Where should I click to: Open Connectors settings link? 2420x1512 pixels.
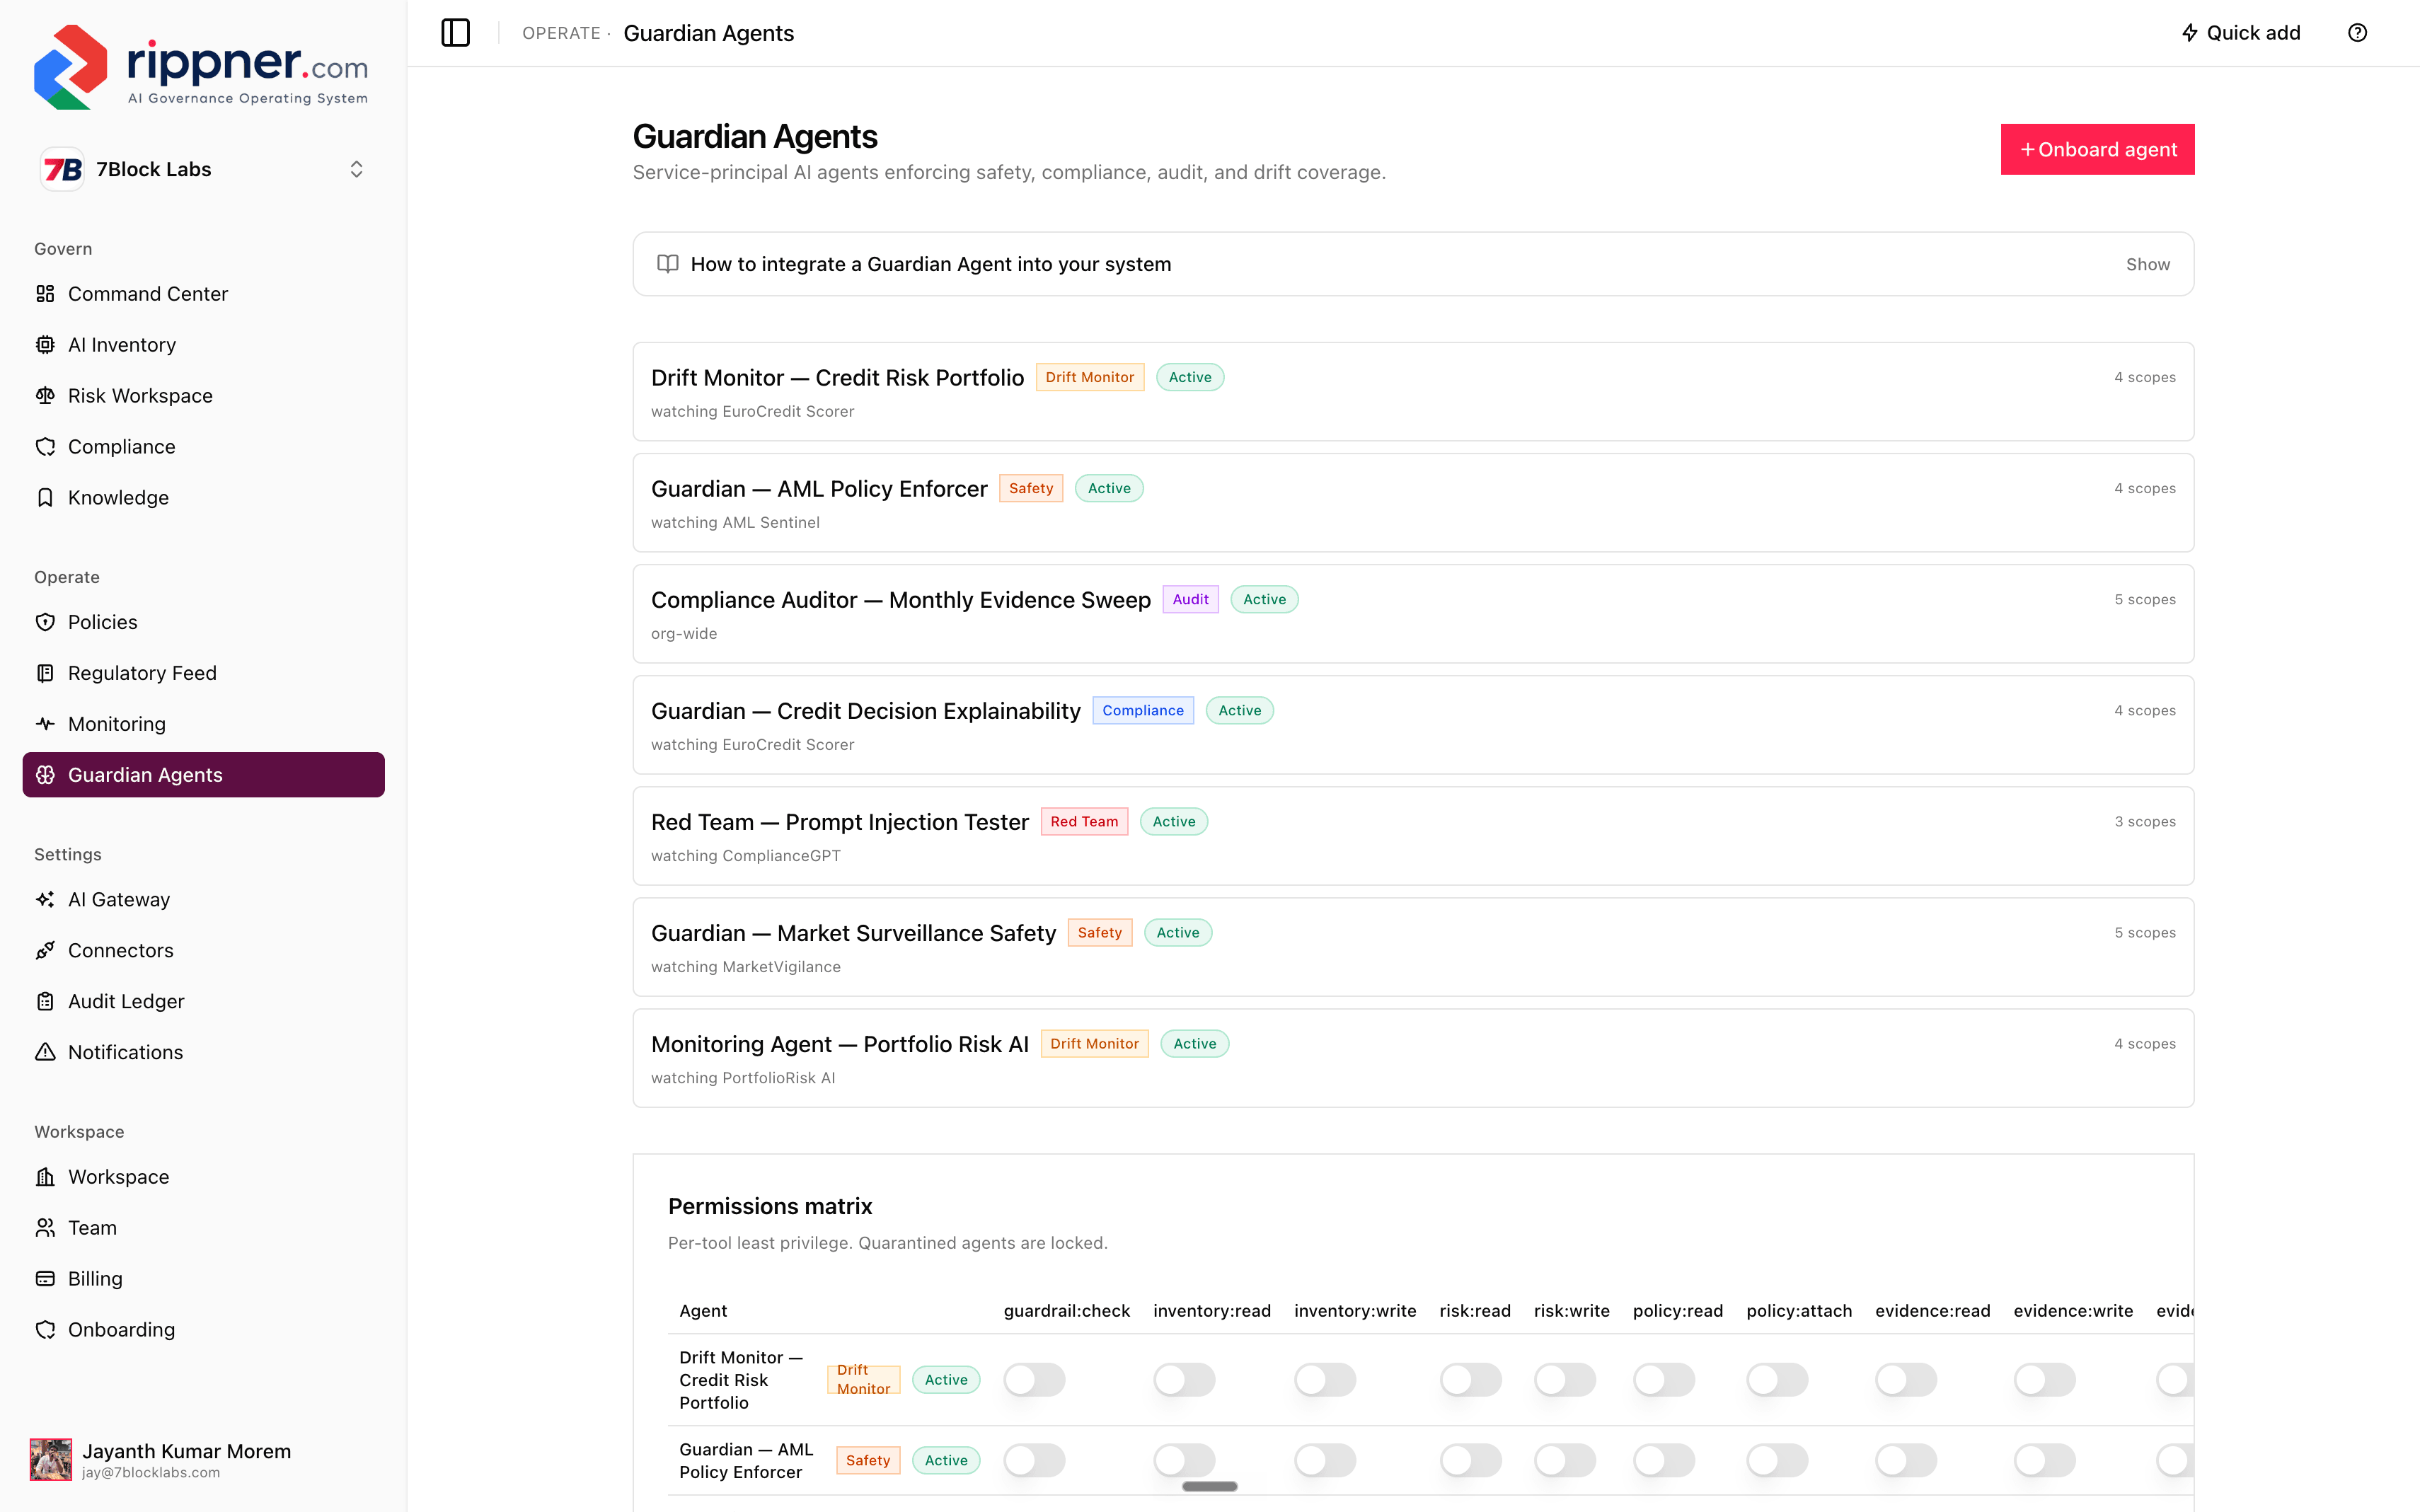point(204,951)
